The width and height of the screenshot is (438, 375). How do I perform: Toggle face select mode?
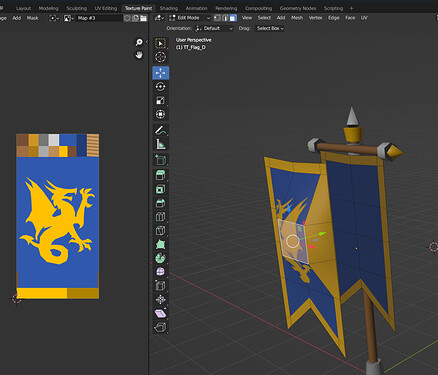coord(233,18)
